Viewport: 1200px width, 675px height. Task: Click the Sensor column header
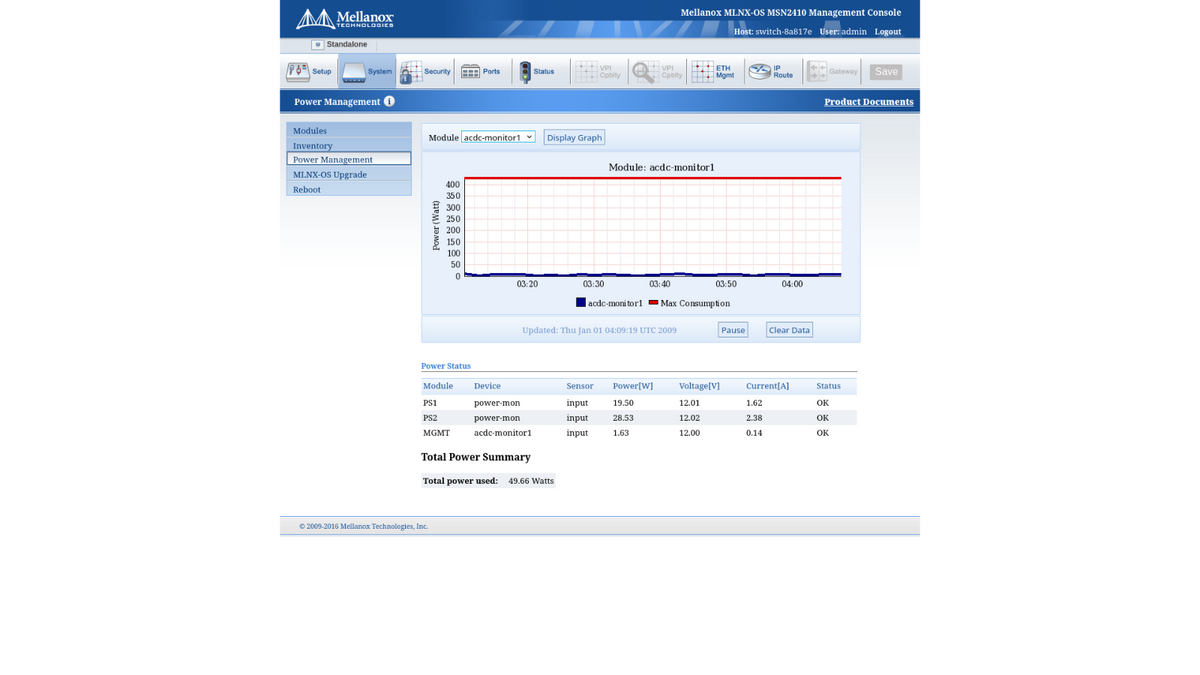pyautogui.click(x=580, y=386)
